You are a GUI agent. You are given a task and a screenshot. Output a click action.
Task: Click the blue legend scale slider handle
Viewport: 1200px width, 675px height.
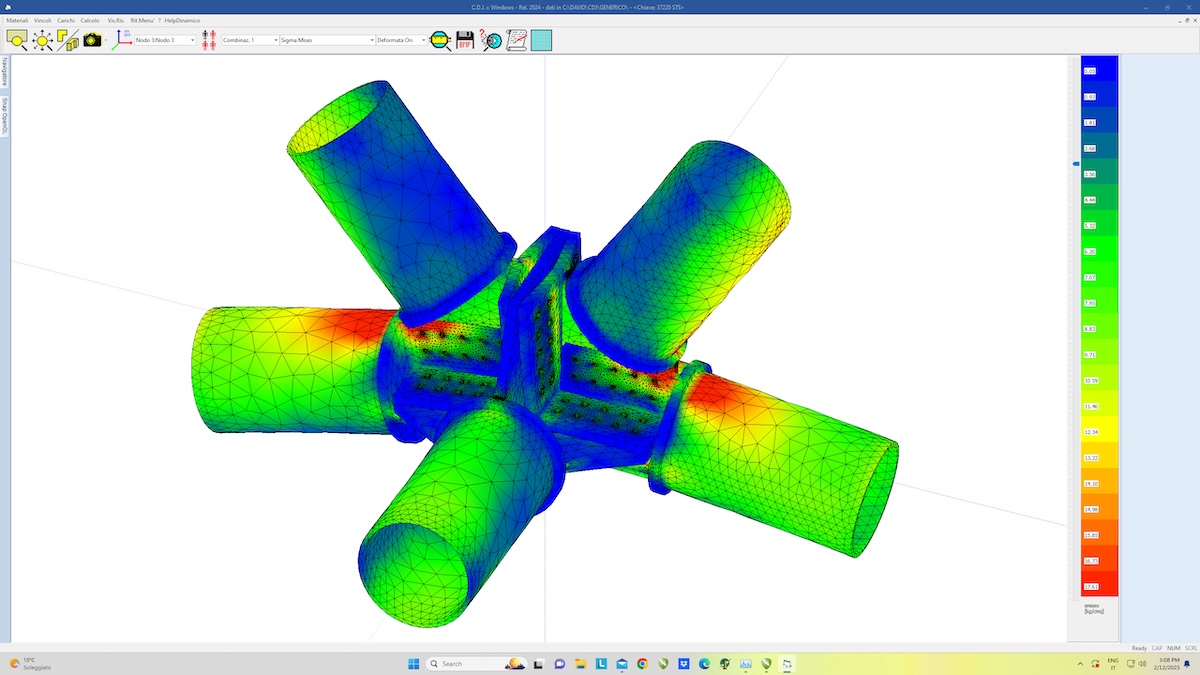1076,163
